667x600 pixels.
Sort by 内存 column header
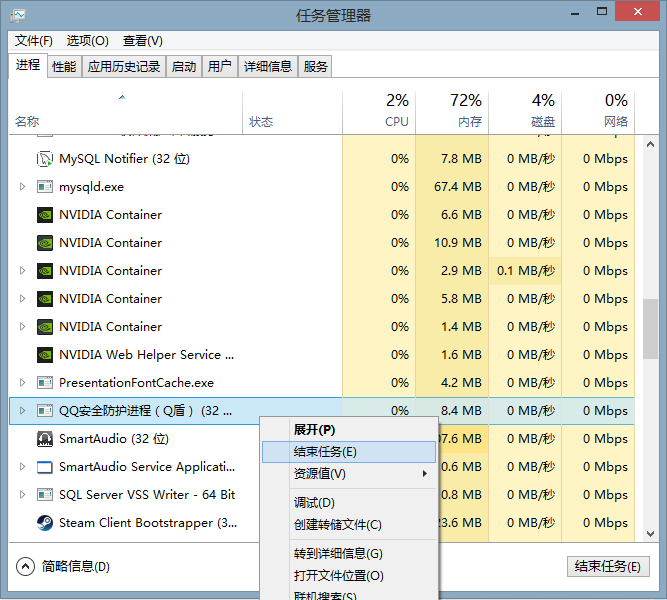(452, 113)
